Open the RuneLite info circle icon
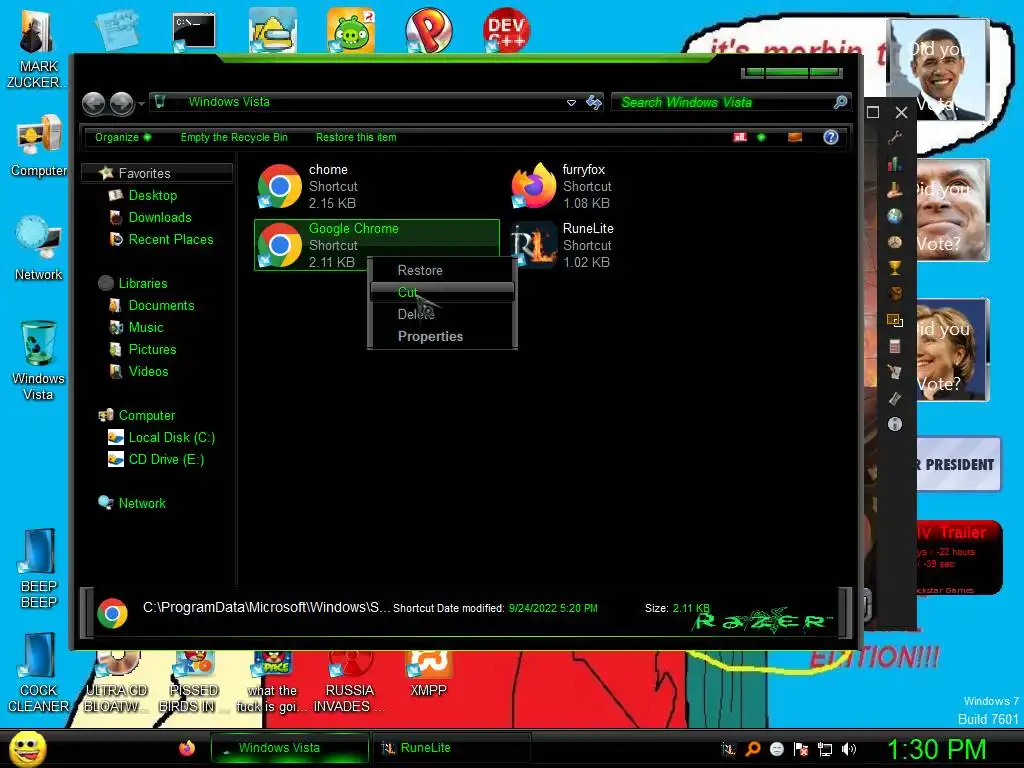1024x768 pixels. tap(895, 424)
